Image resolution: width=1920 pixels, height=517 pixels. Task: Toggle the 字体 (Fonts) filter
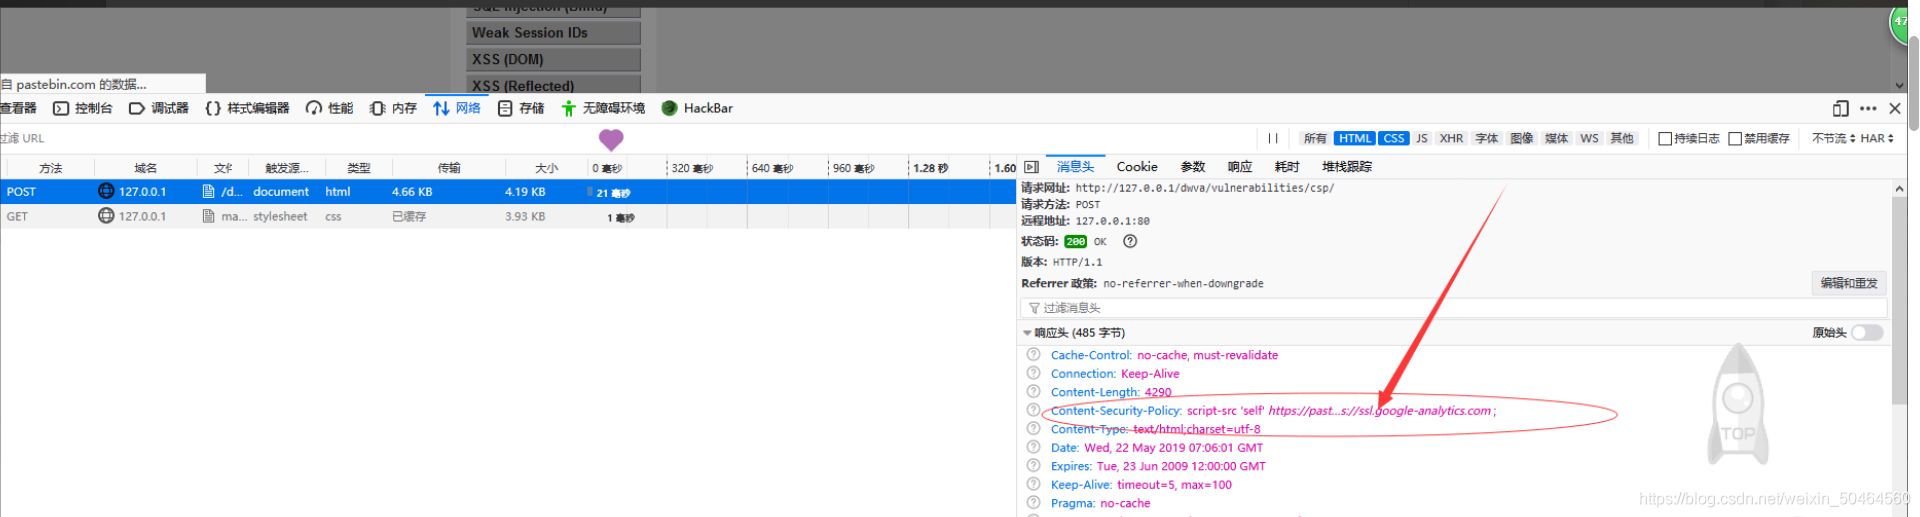pos(1487,138)
